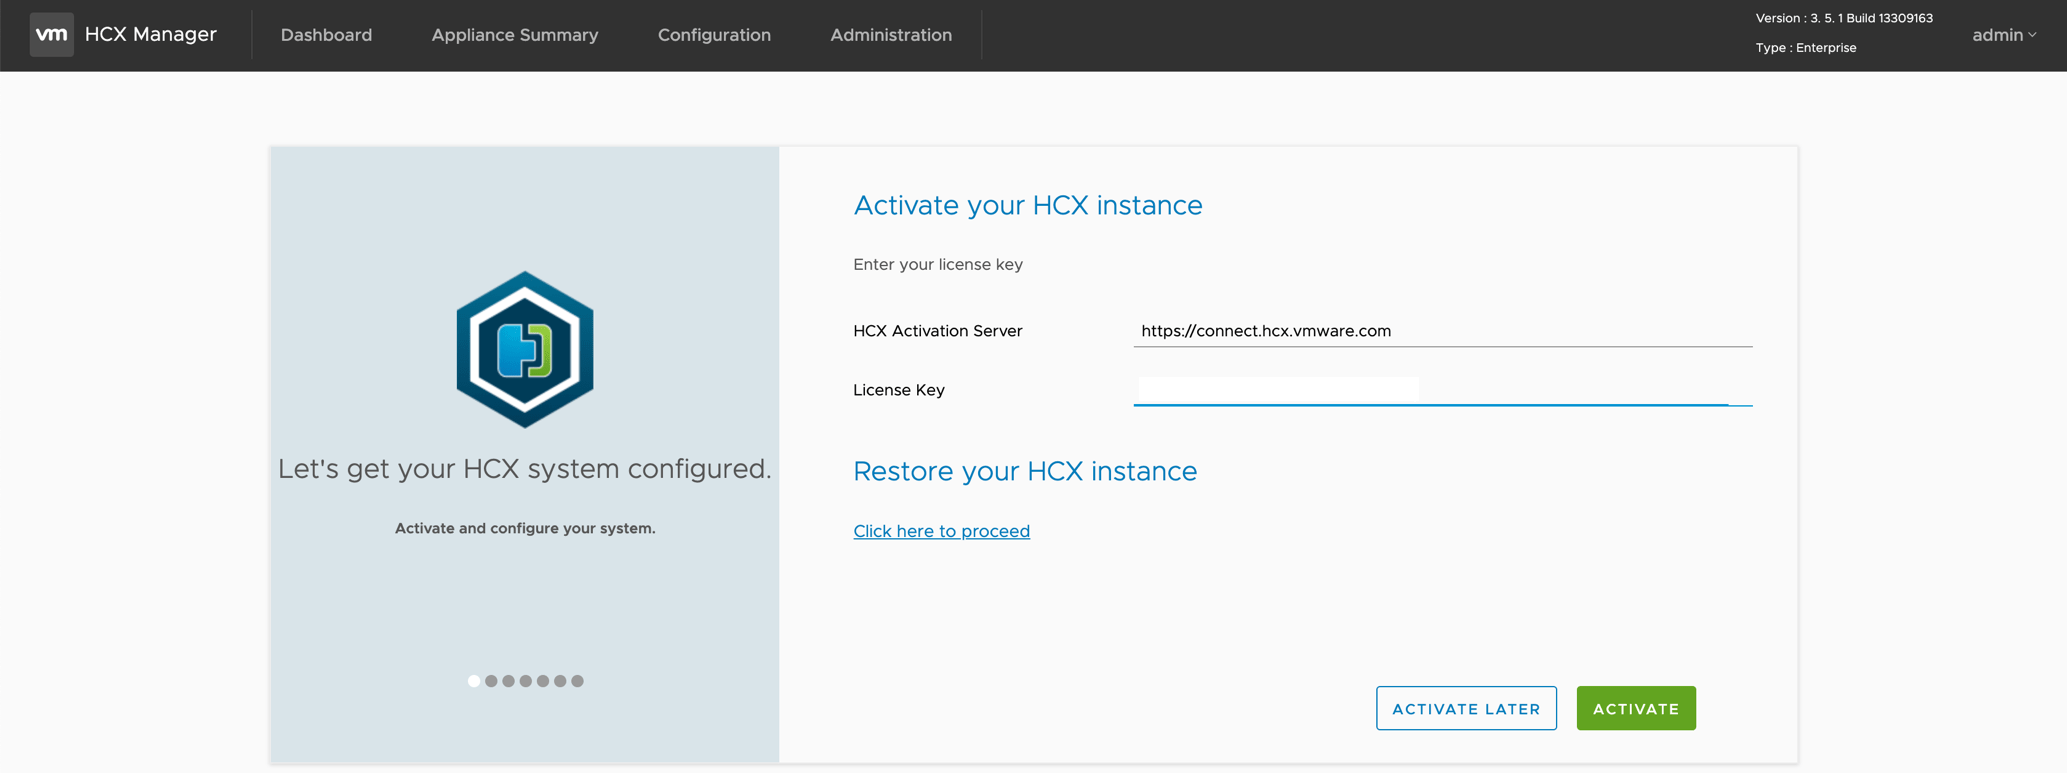Expand the admin user dropdown
The image size is (2067, 773).
tap(2003, 35)
